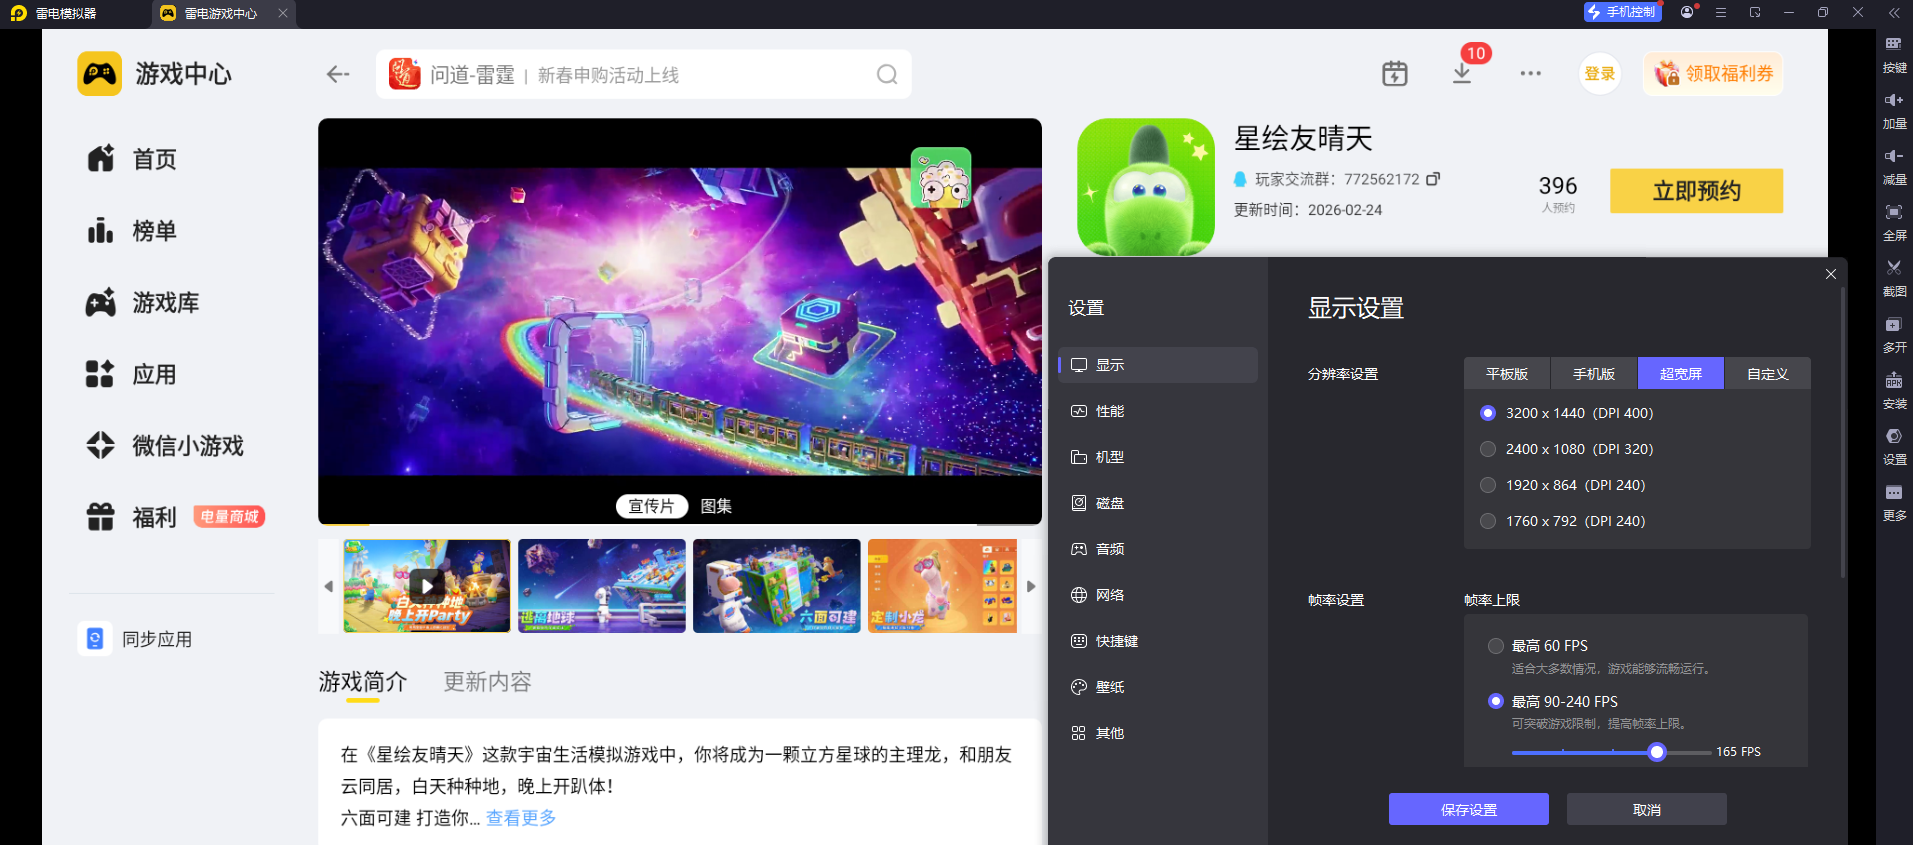Click the 减量 volume down icon
The width and height of the screenshot is (1913, 845).
click(1894, 156)
